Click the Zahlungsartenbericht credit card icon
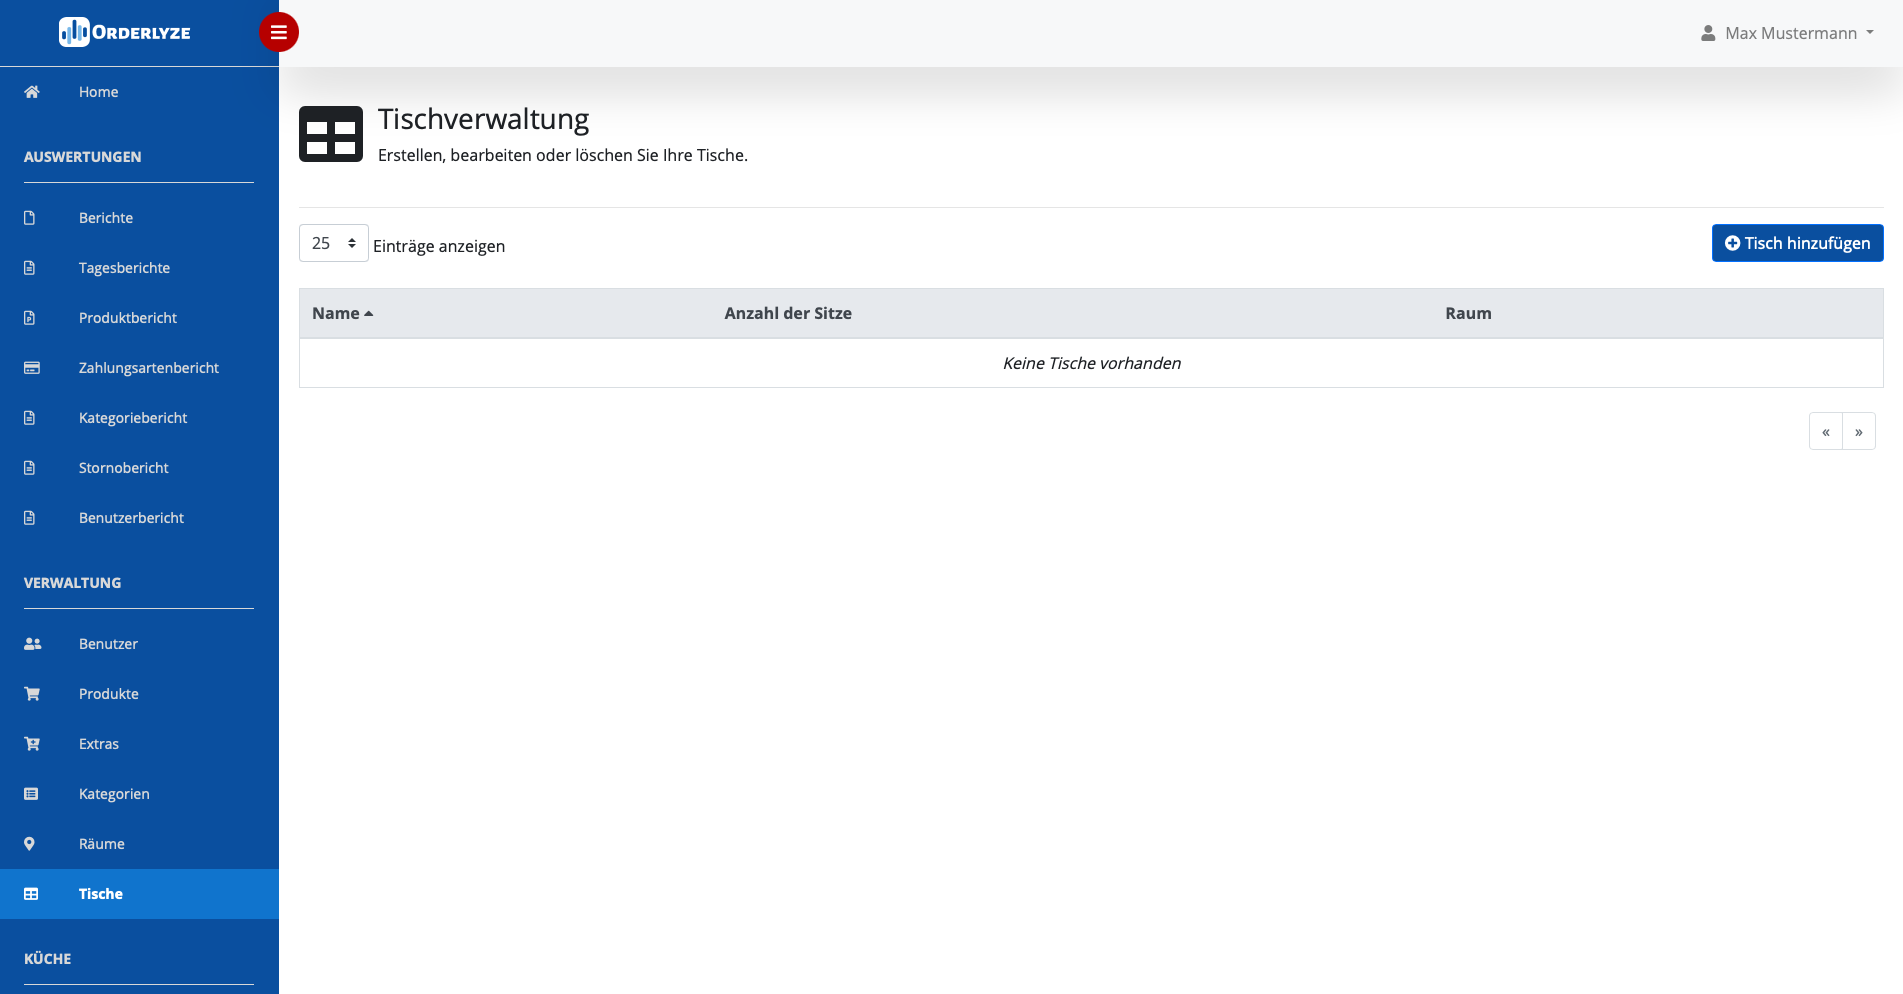The image size is (1903, 994). (x=32, y=368)
